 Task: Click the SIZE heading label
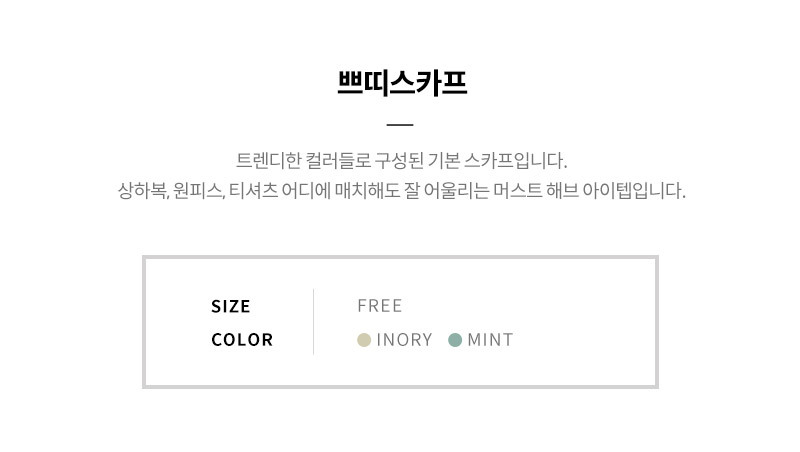231,307
